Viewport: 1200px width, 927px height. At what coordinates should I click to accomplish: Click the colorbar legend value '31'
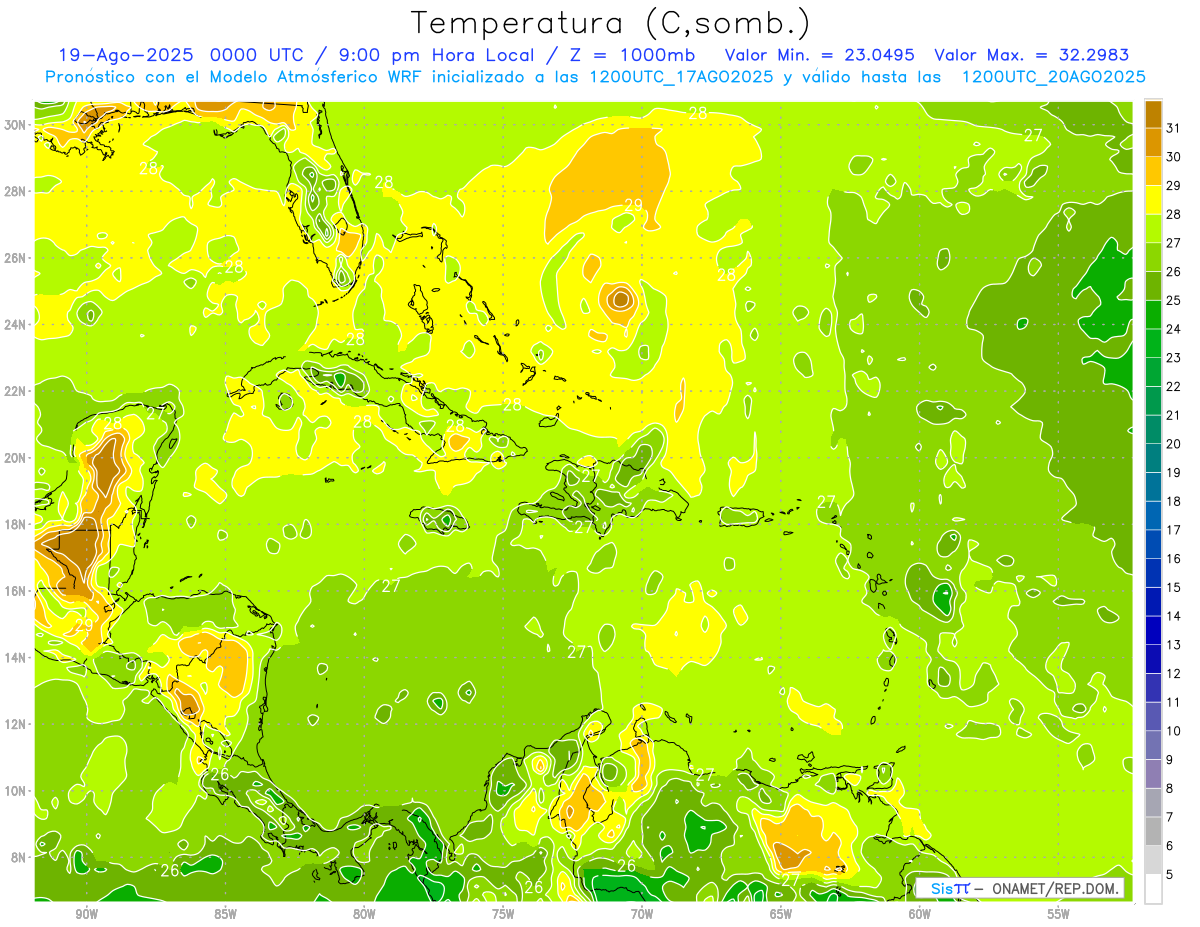click(1175, 128)
